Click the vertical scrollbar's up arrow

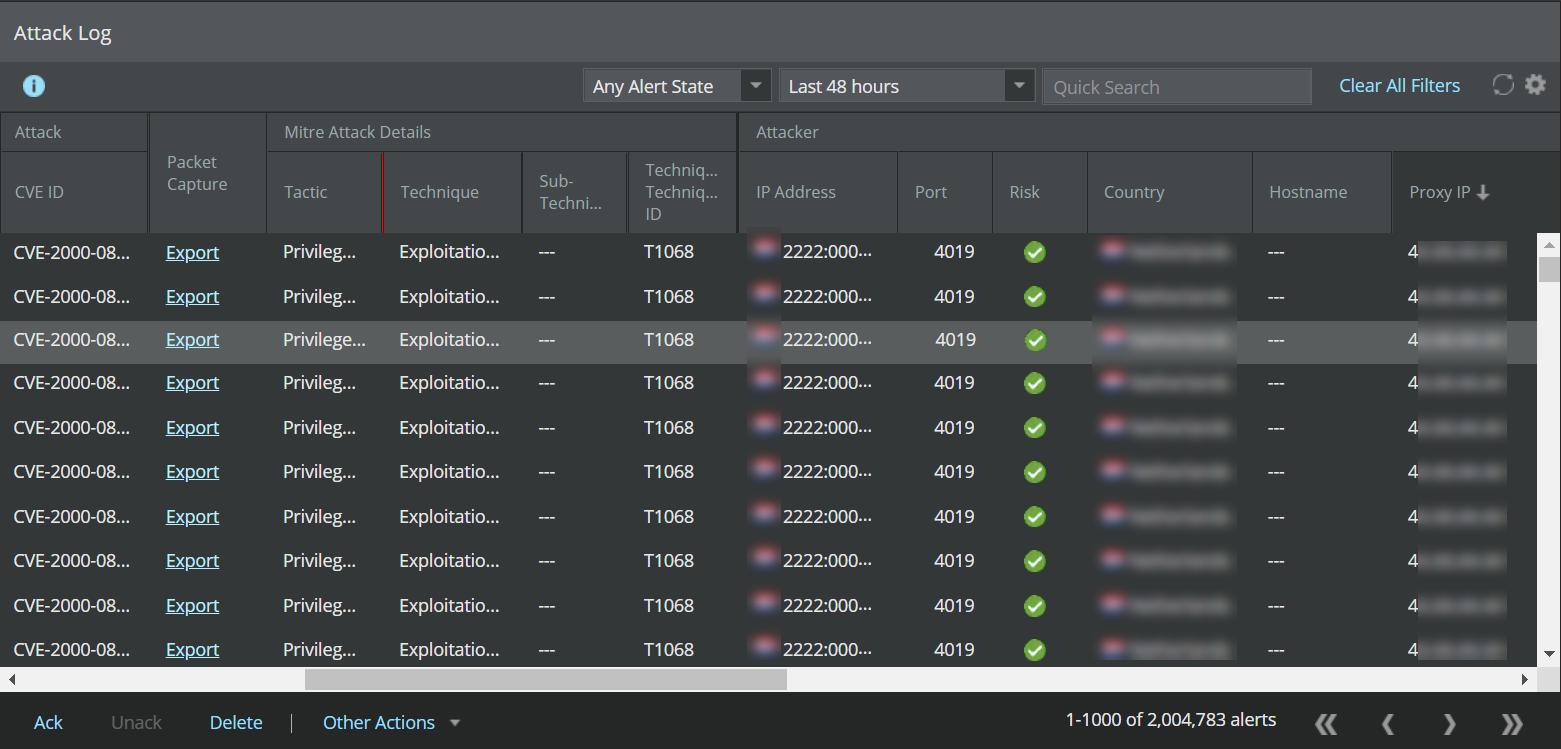[1549, 244]
